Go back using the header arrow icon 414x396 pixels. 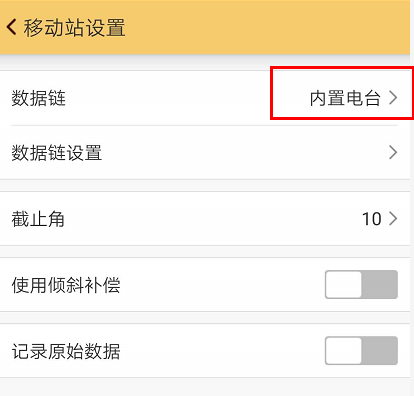point(11,27)
